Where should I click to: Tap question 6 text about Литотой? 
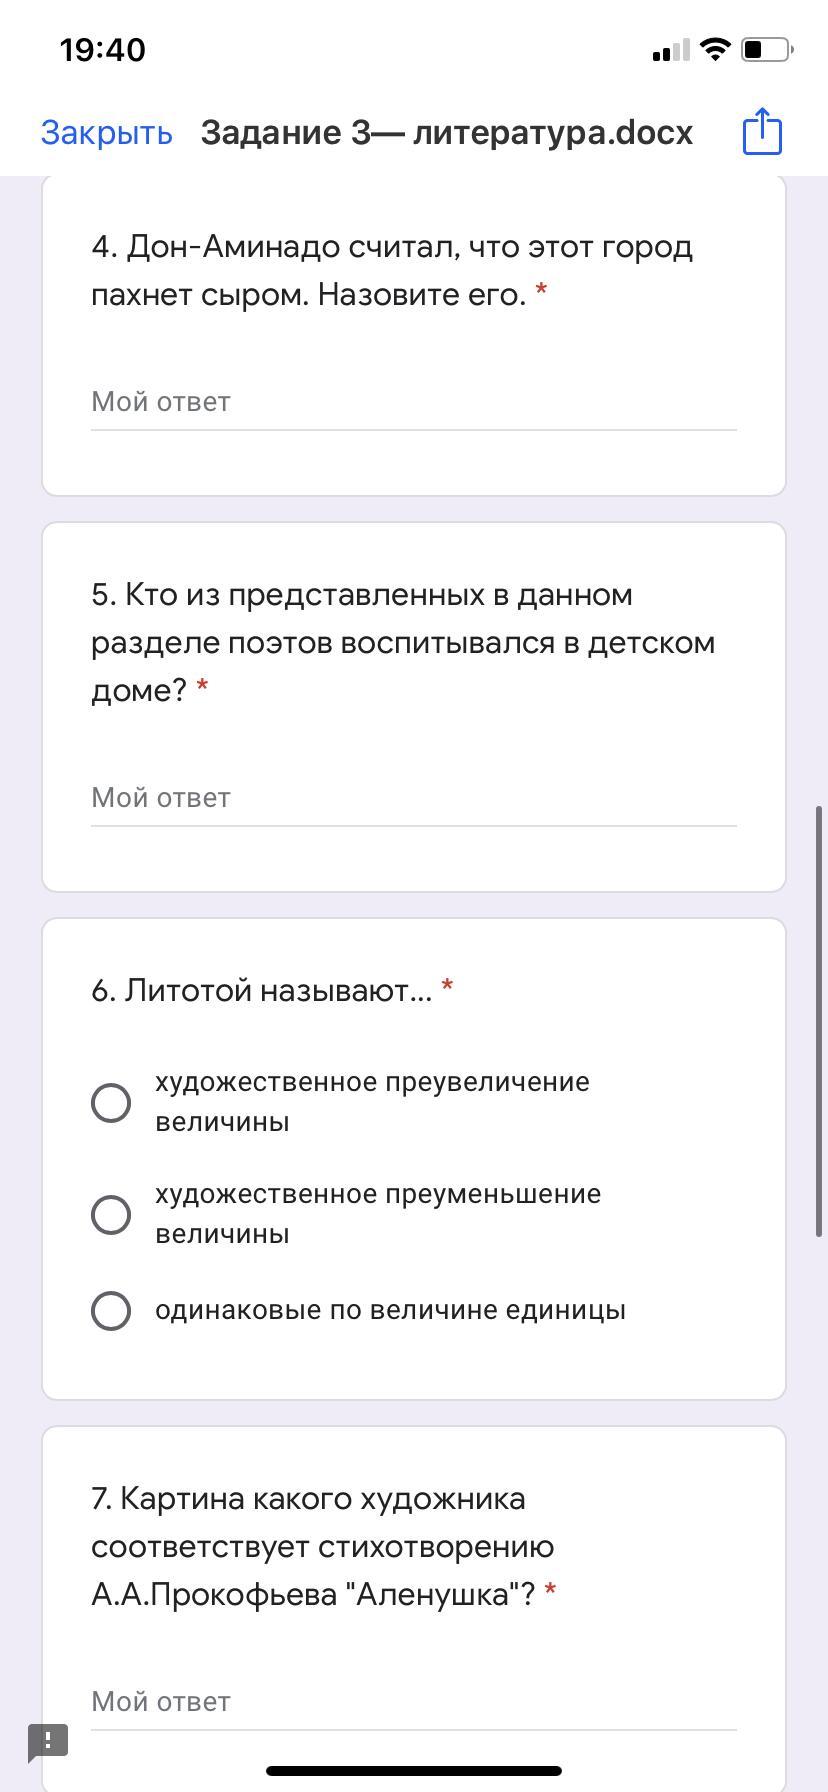[x=262, y=990]
